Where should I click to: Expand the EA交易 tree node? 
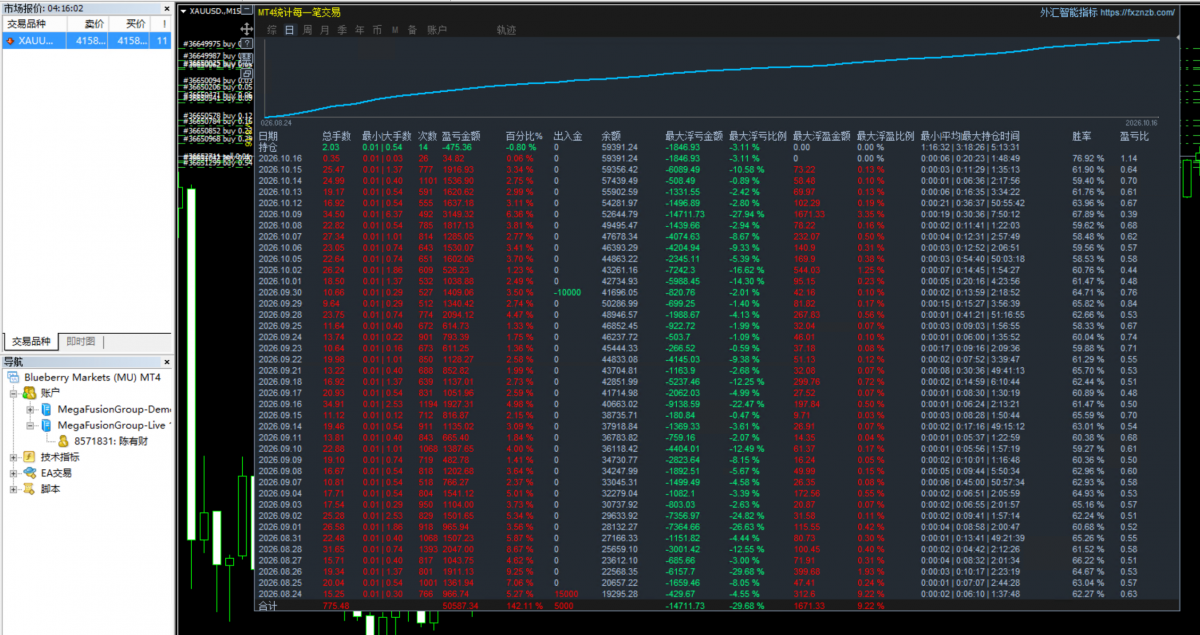tap(13, 473)
